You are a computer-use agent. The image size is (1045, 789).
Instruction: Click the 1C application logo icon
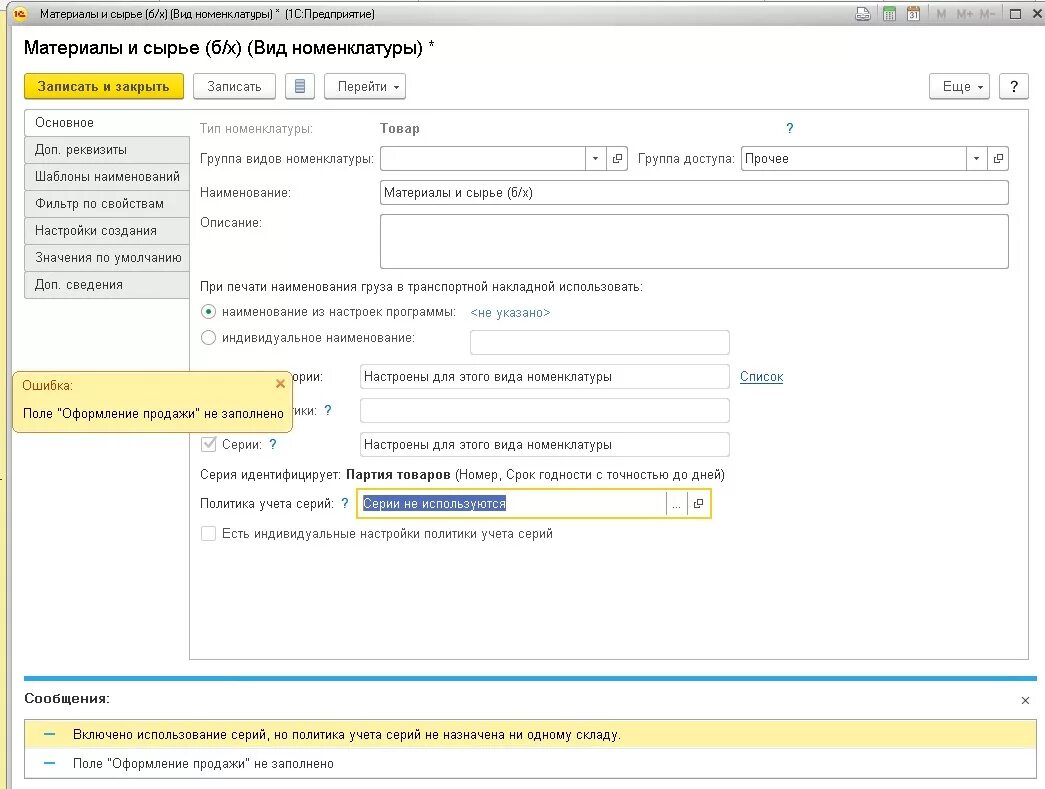tap(20, 13)
